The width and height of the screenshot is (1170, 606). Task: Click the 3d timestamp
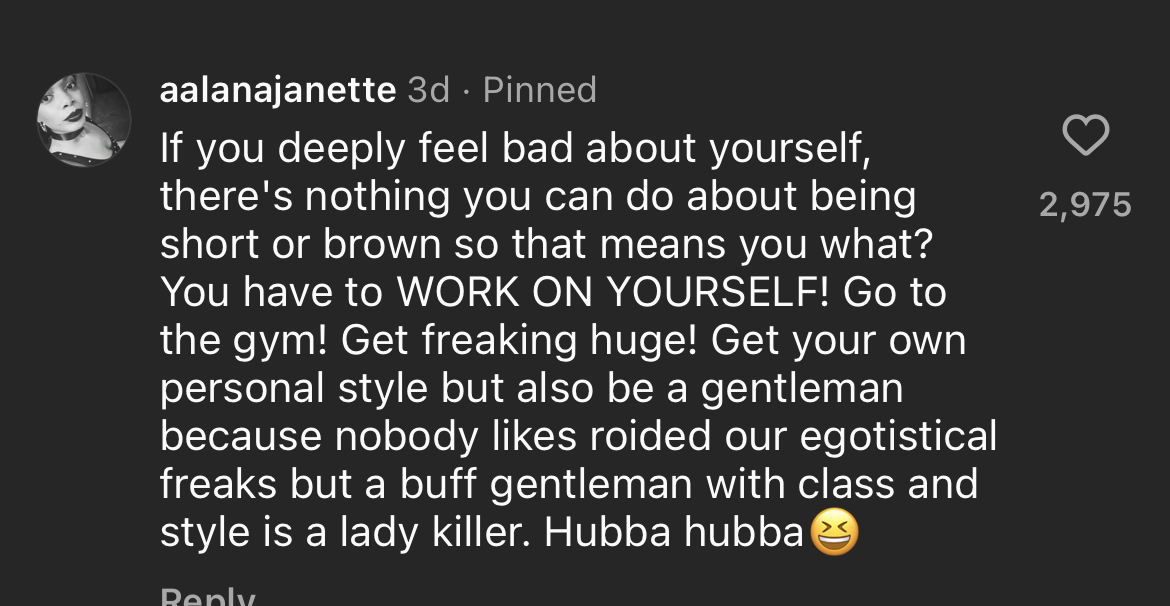[429, 90]
